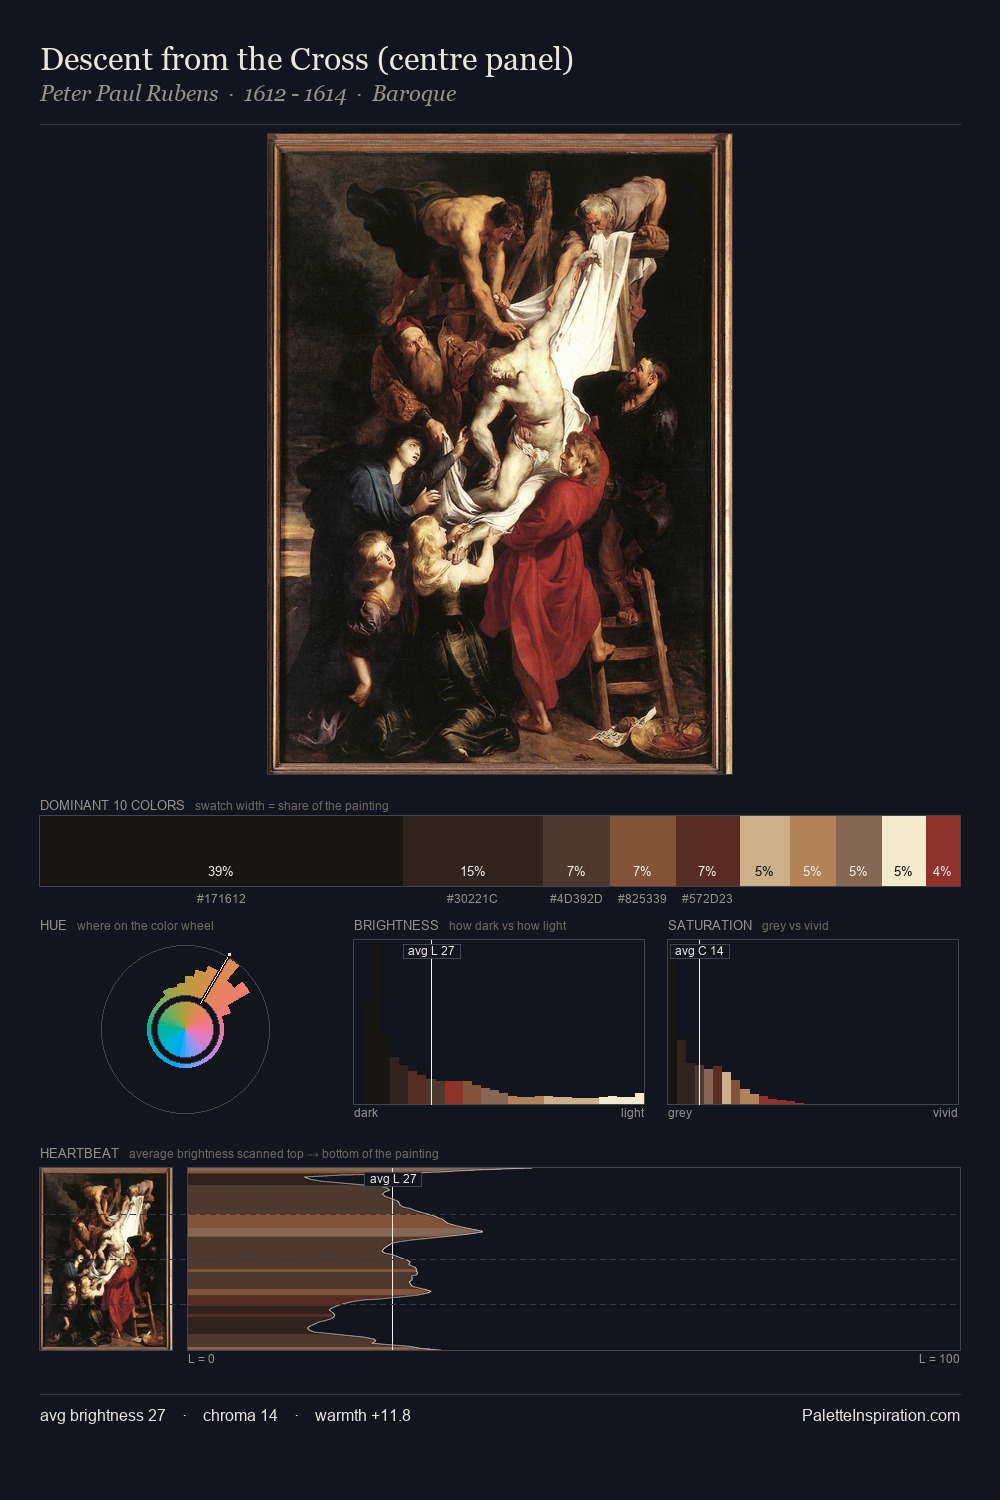The width and height of the screenshot is (1000, 1500).
Task: Click 'where on the color wheel' caption
Action: click(x=145, y=926)
